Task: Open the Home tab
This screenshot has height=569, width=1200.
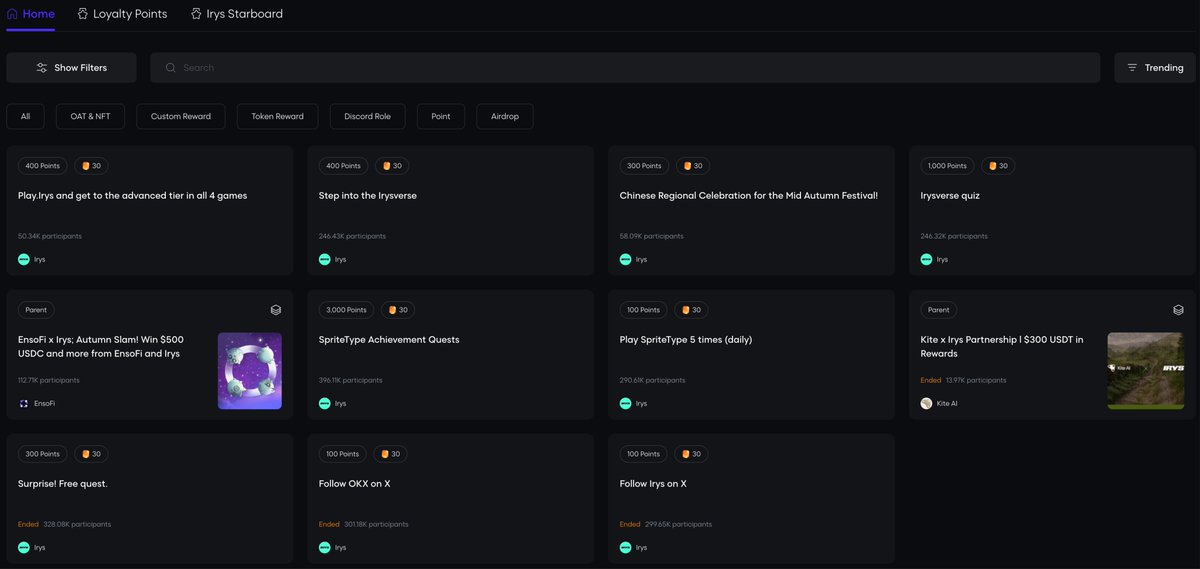Action: pos(31,14)
